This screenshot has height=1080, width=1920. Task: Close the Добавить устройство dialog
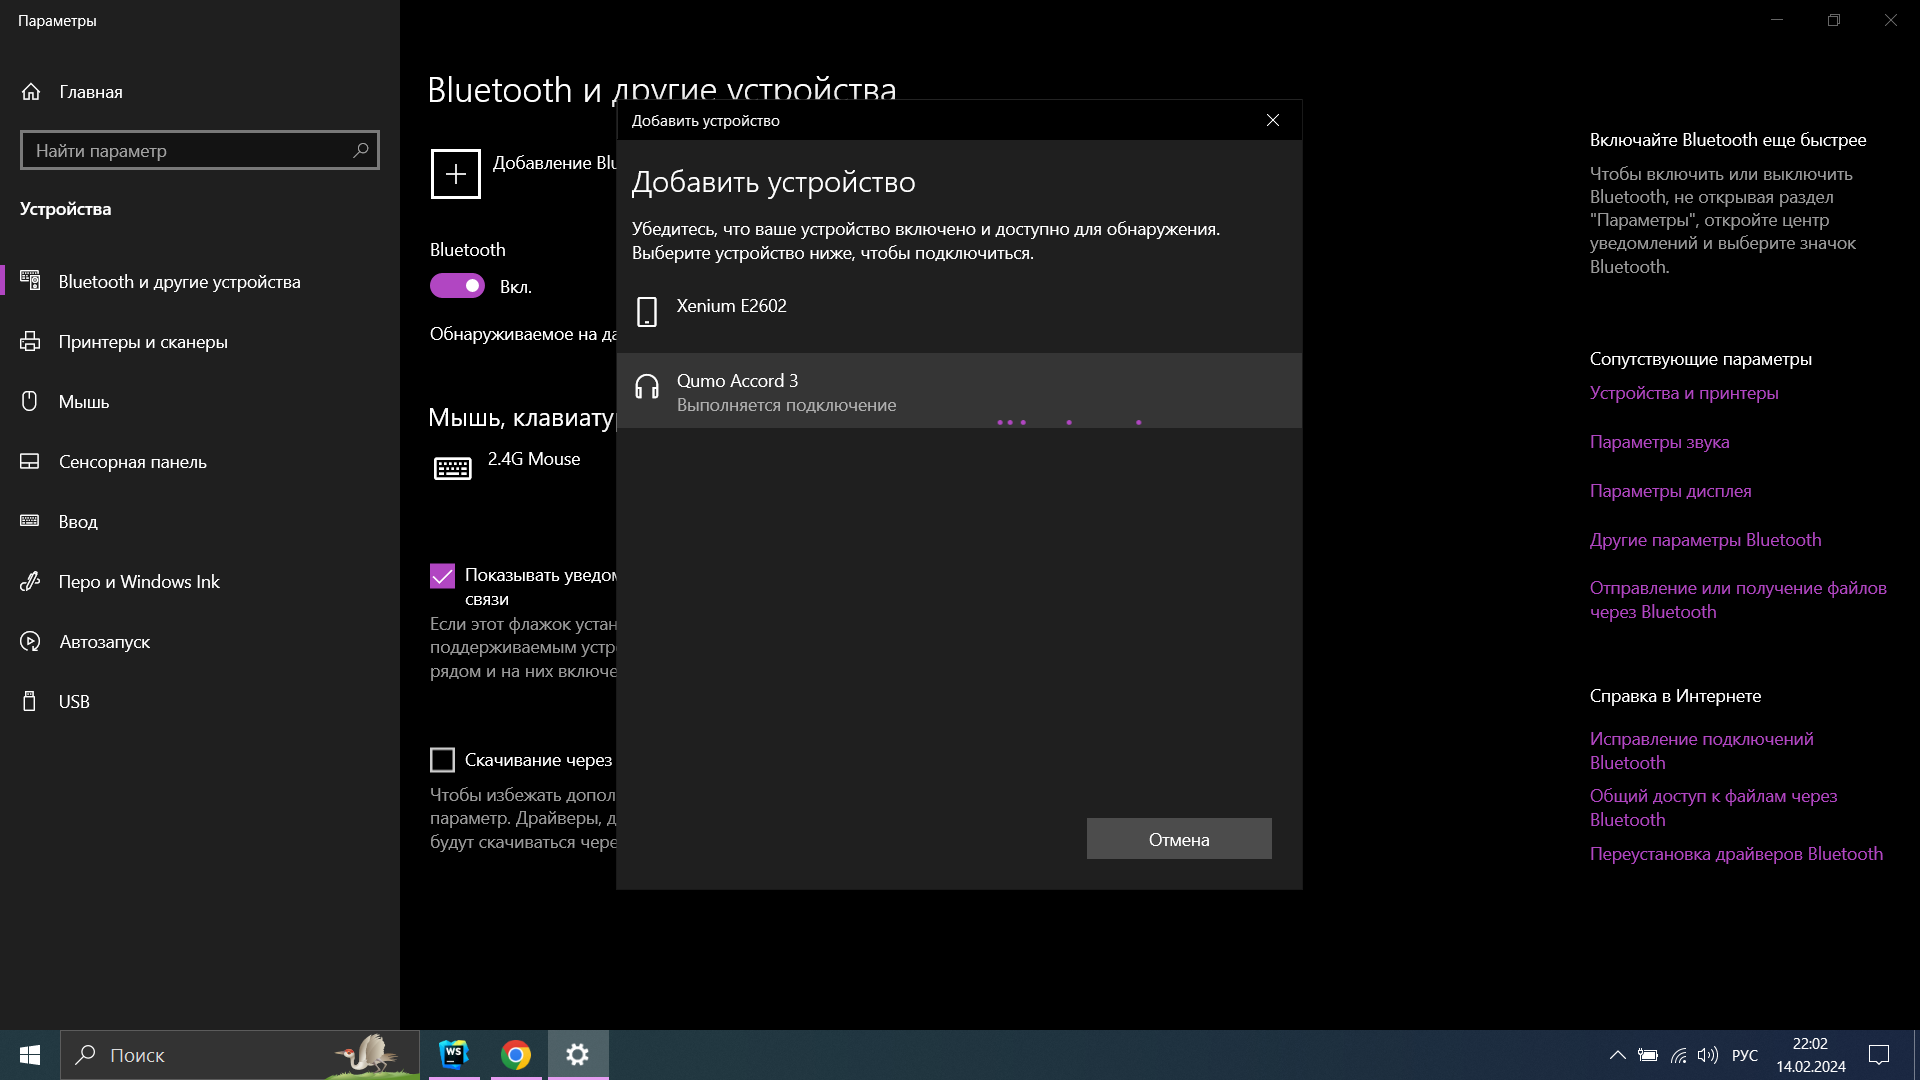tap(1273, 120)
